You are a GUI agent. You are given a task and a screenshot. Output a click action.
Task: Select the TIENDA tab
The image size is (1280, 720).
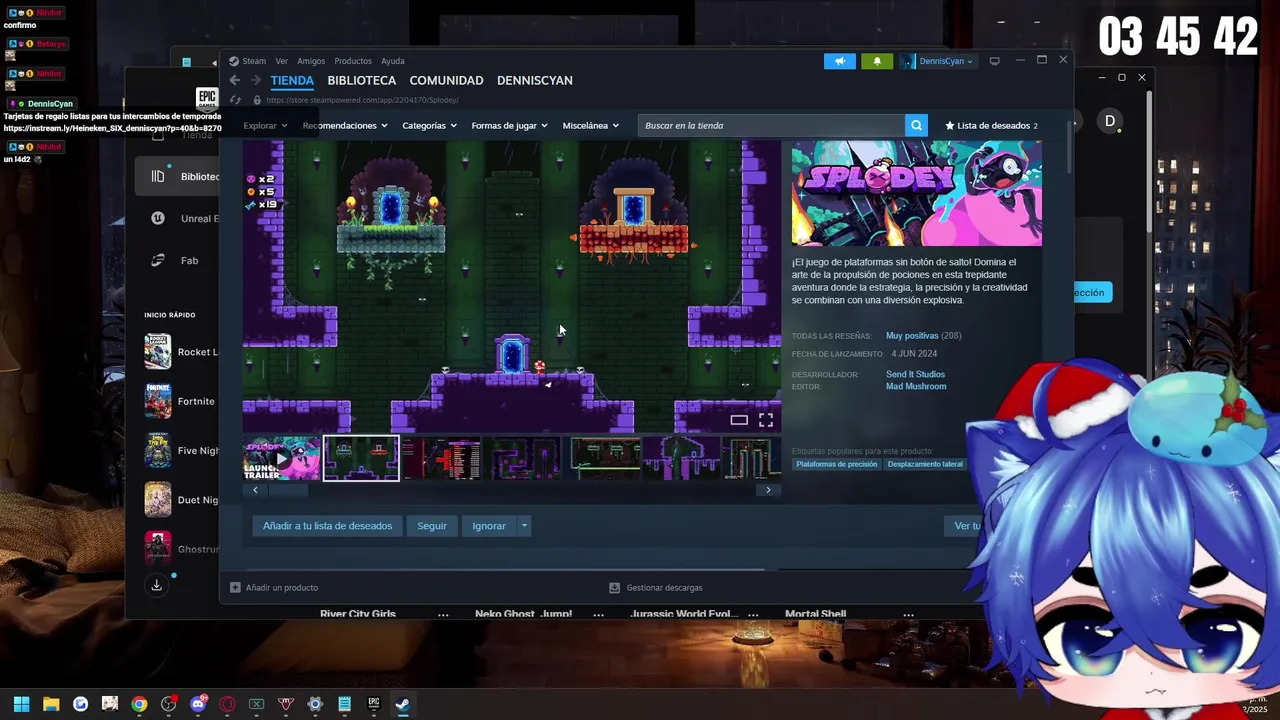coord(292,80)
